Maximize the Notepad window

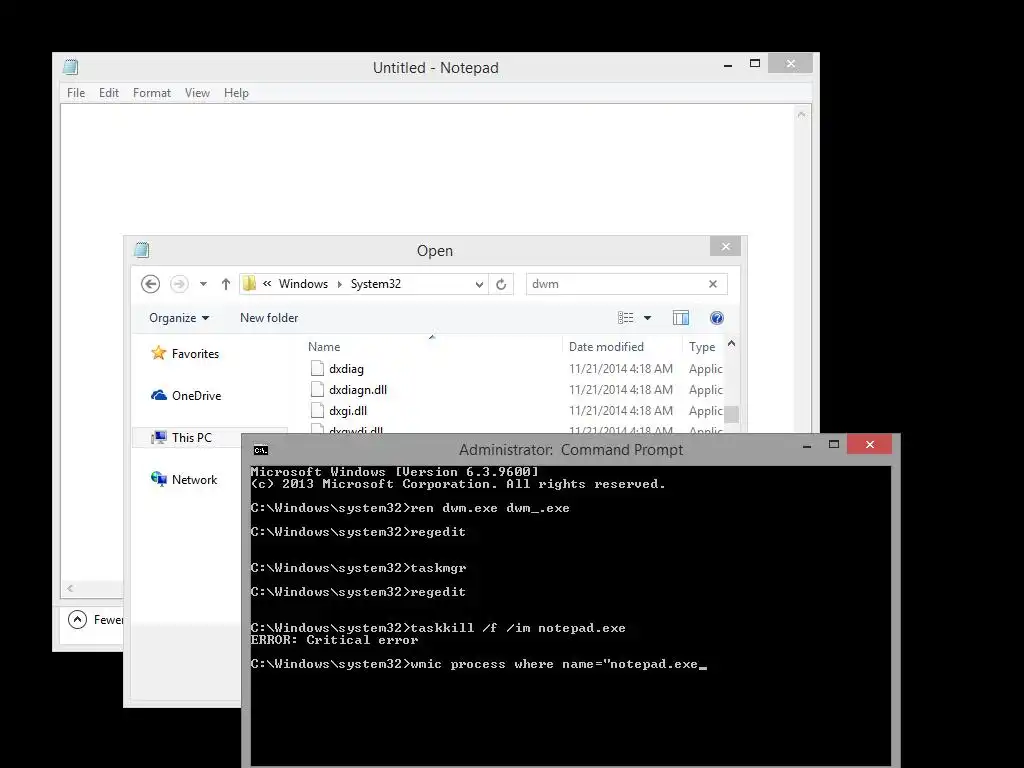755,63
